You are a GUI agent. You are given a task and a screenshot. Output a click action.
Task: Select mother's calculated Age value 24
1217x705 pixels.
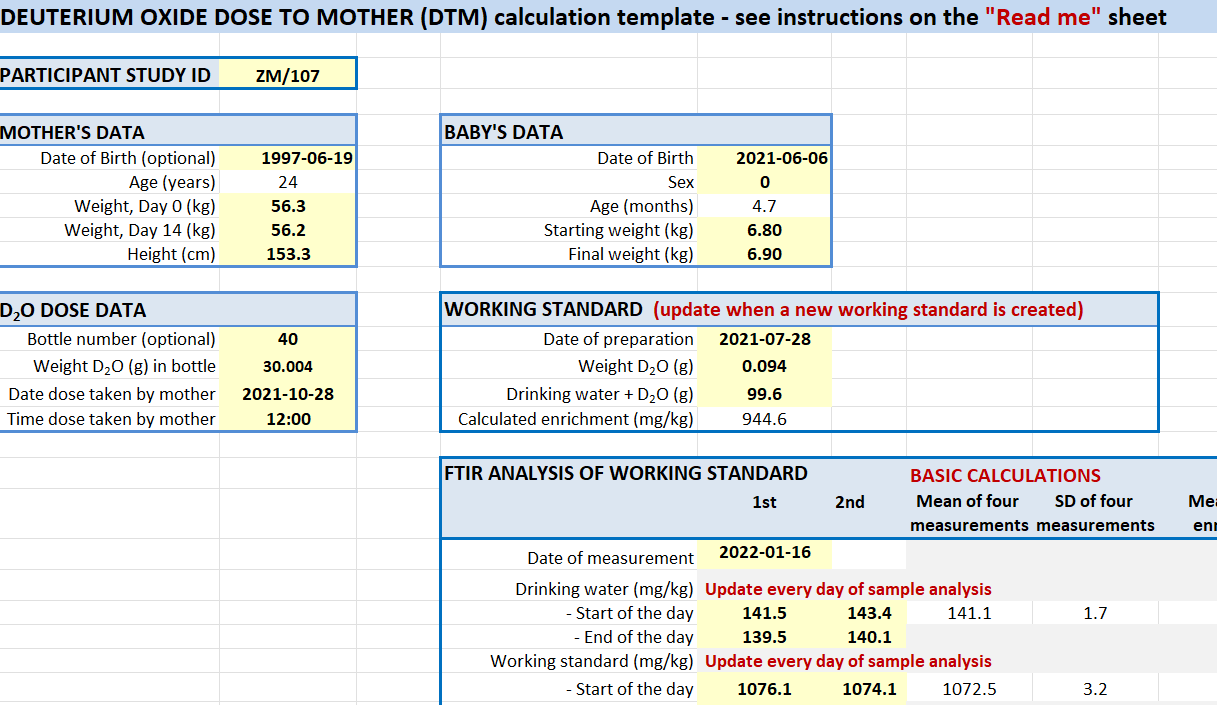287,182
